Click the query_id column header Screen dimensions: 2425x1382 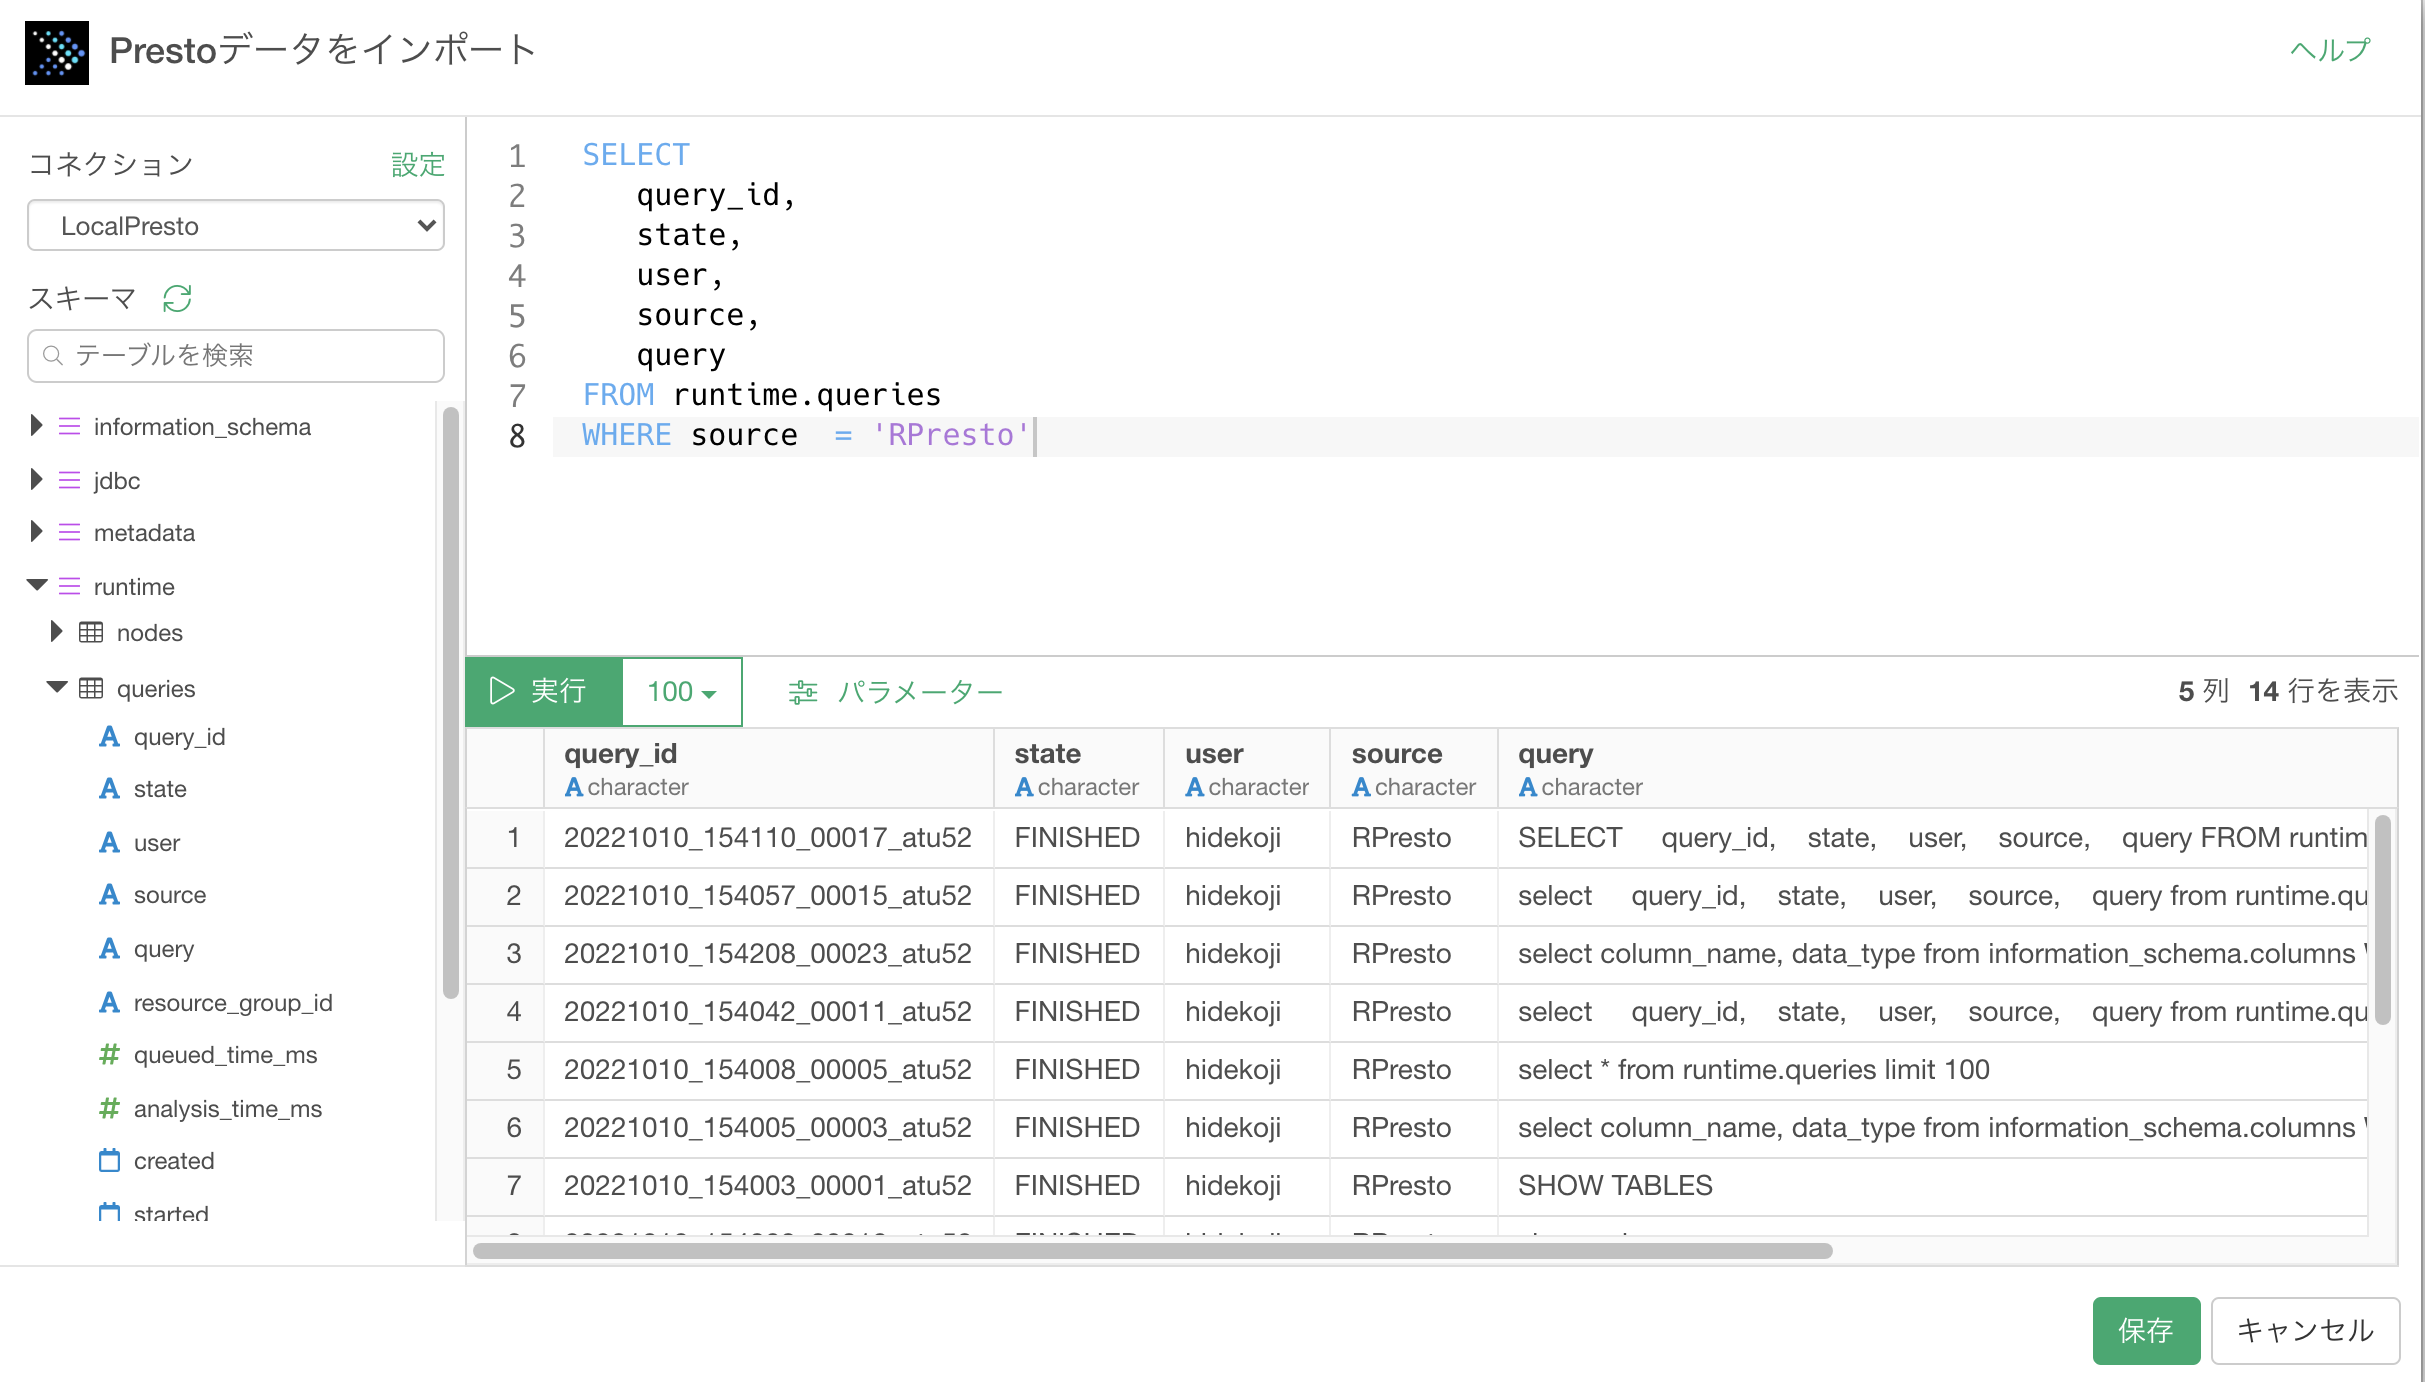coord(769,769)
